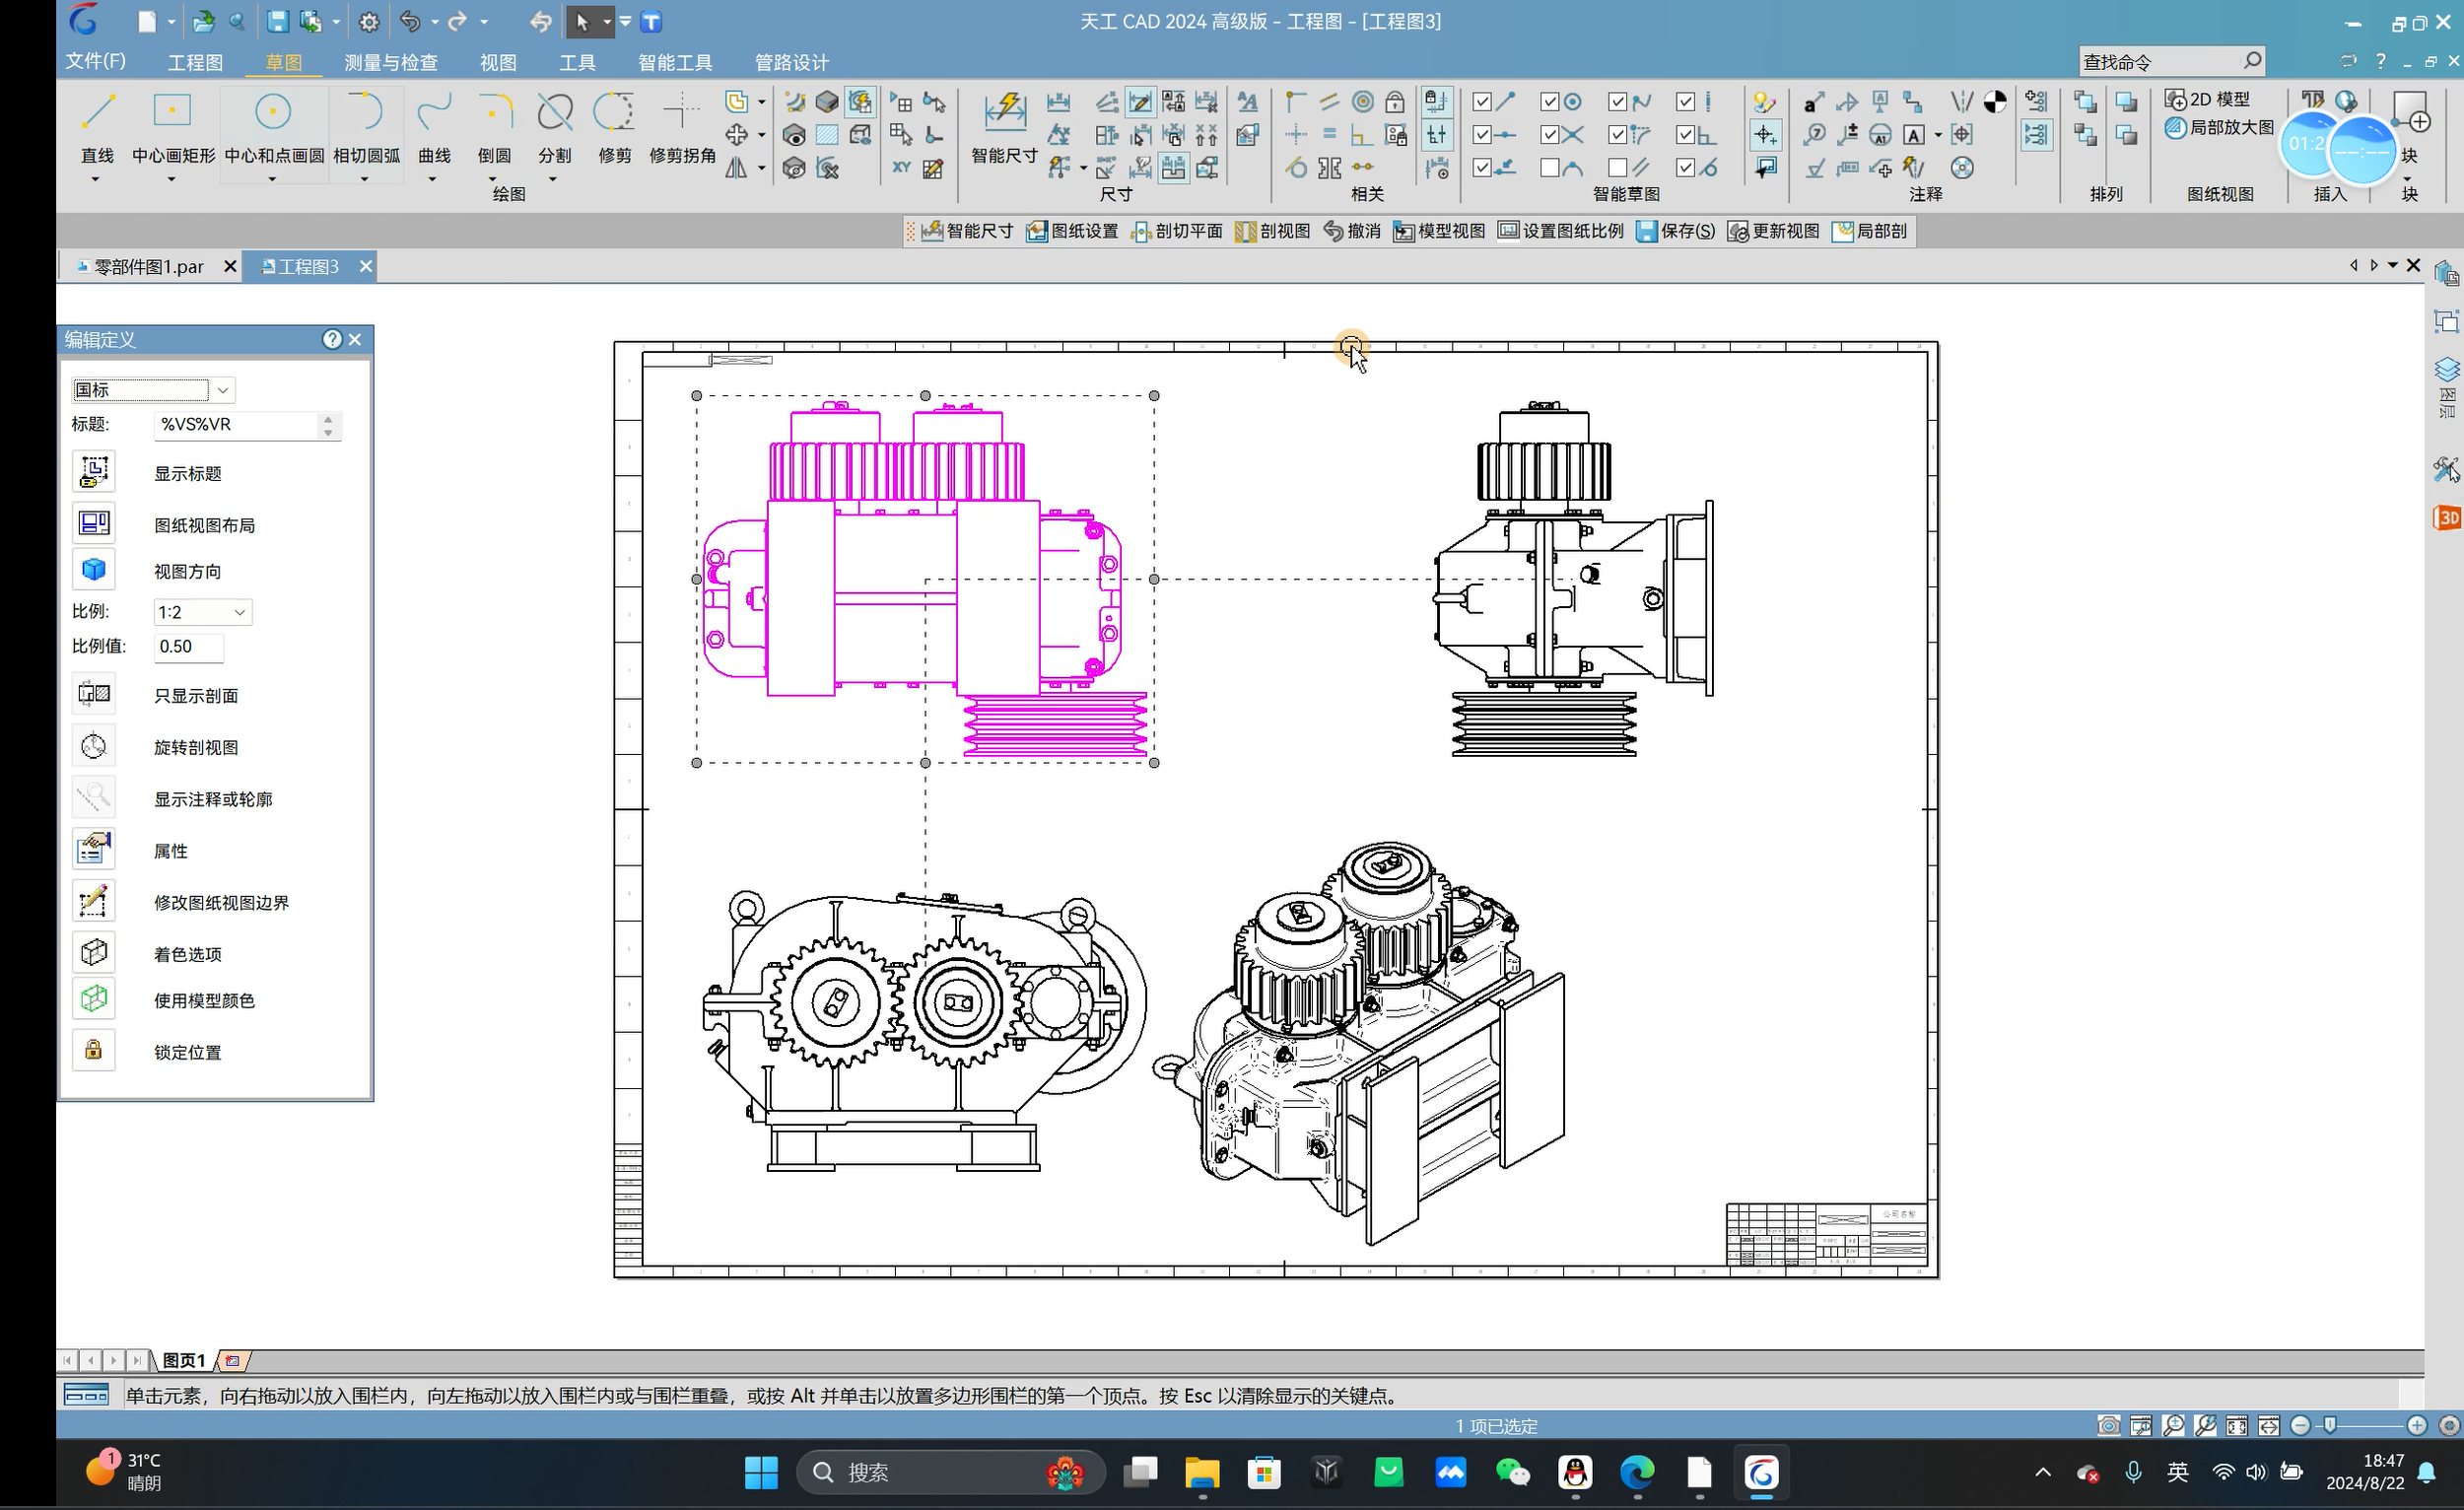Viewport: 2464px width, 1510px height.
Task: Switch to the 工程图 ribbon tab
Action: [x=195, y=62]
